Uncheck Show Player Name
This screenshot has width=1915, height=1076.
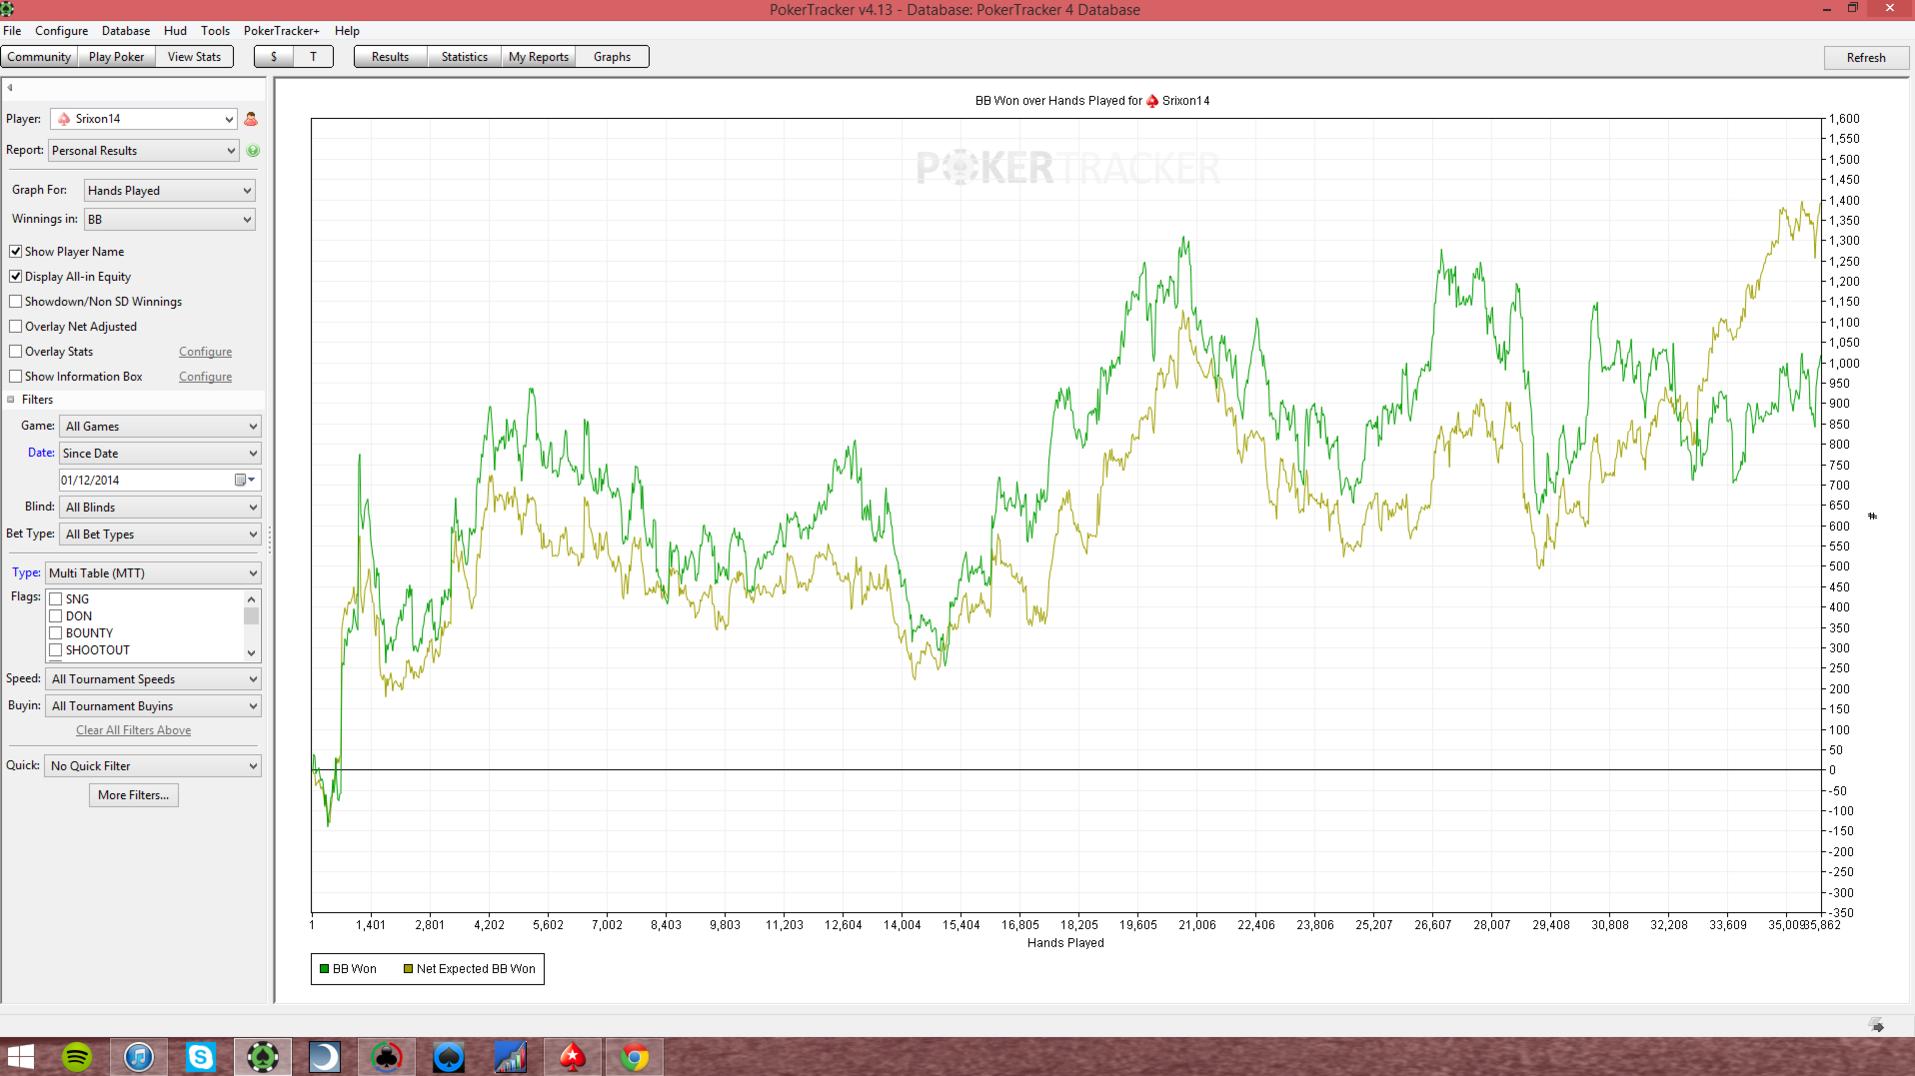pos(16,252)
